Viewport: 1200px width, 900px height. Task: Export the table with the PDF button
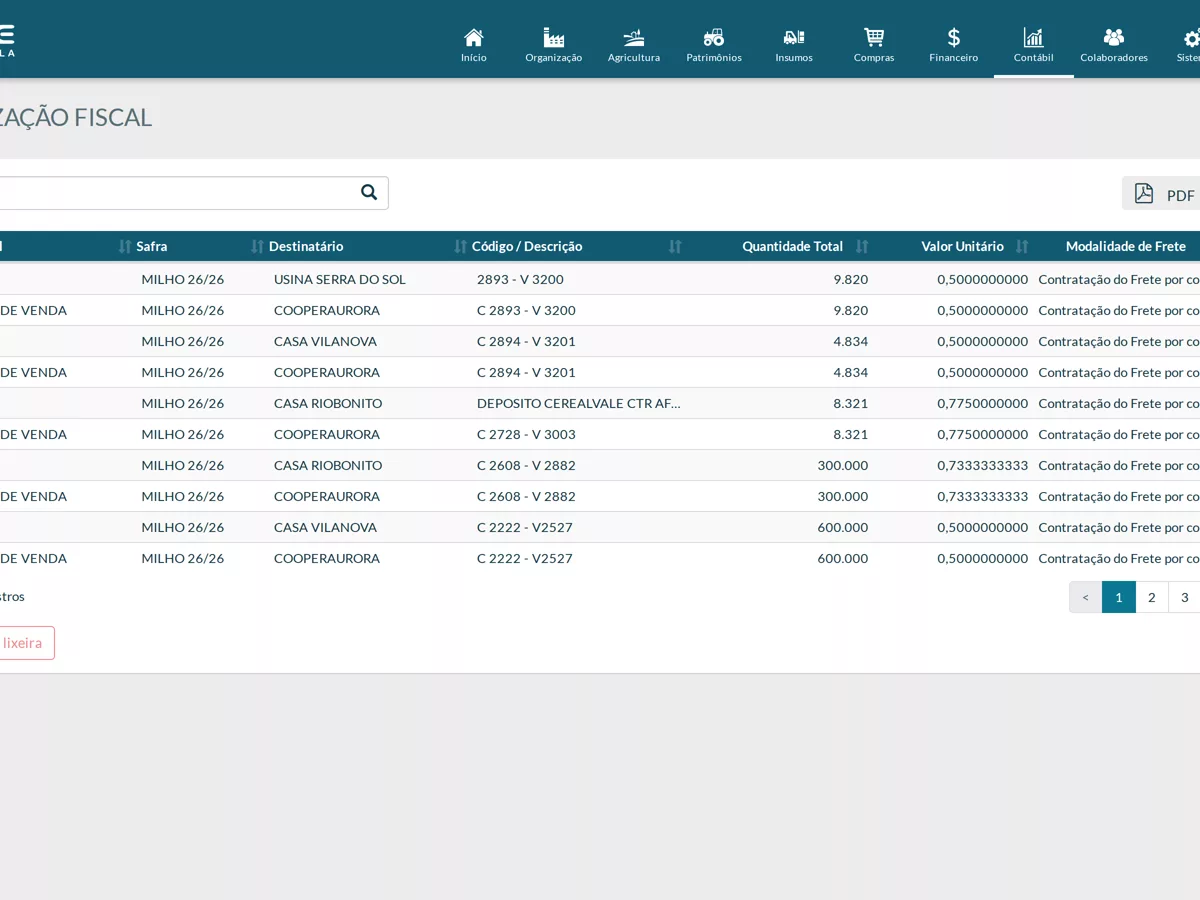pyautogui.click(x=1162, y=194)
